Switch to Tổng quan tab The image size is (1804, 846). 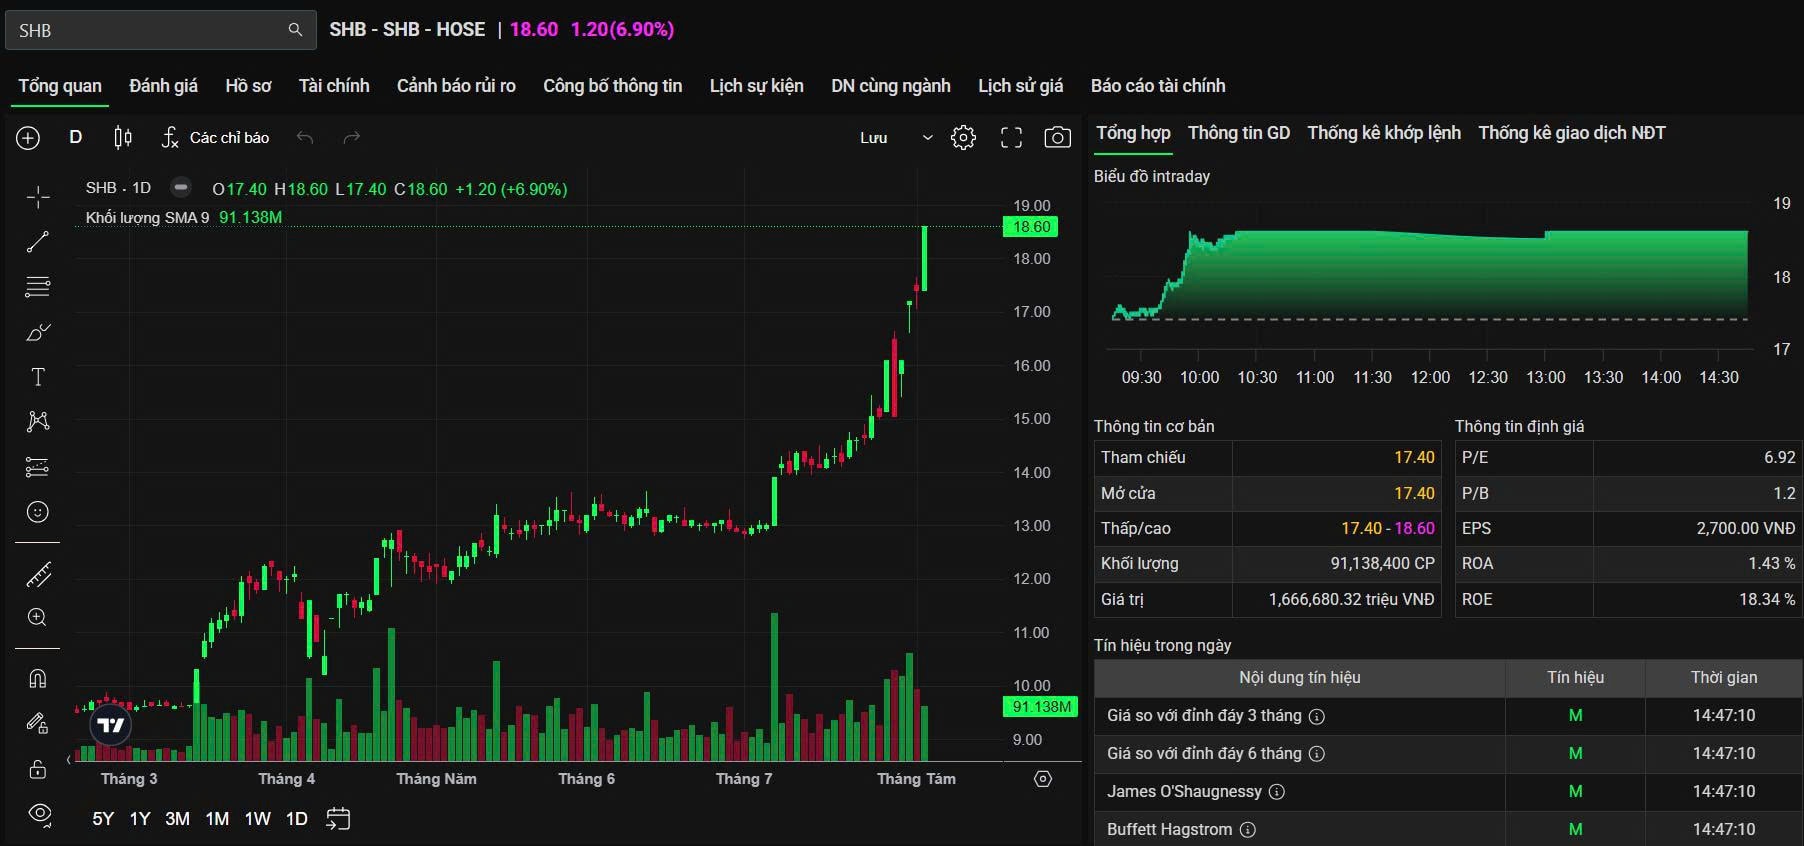pos(60,86)
